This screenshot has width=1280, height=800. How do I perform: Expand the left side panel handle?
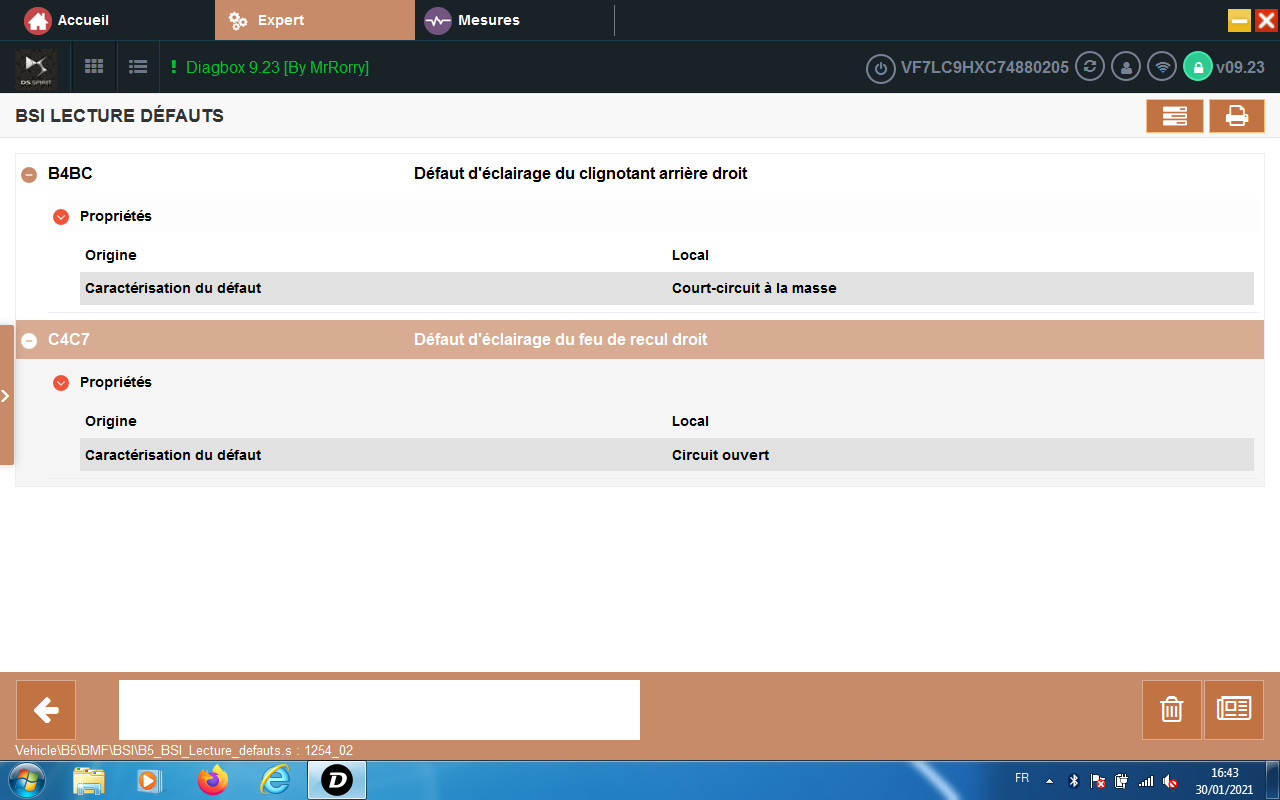6,395
